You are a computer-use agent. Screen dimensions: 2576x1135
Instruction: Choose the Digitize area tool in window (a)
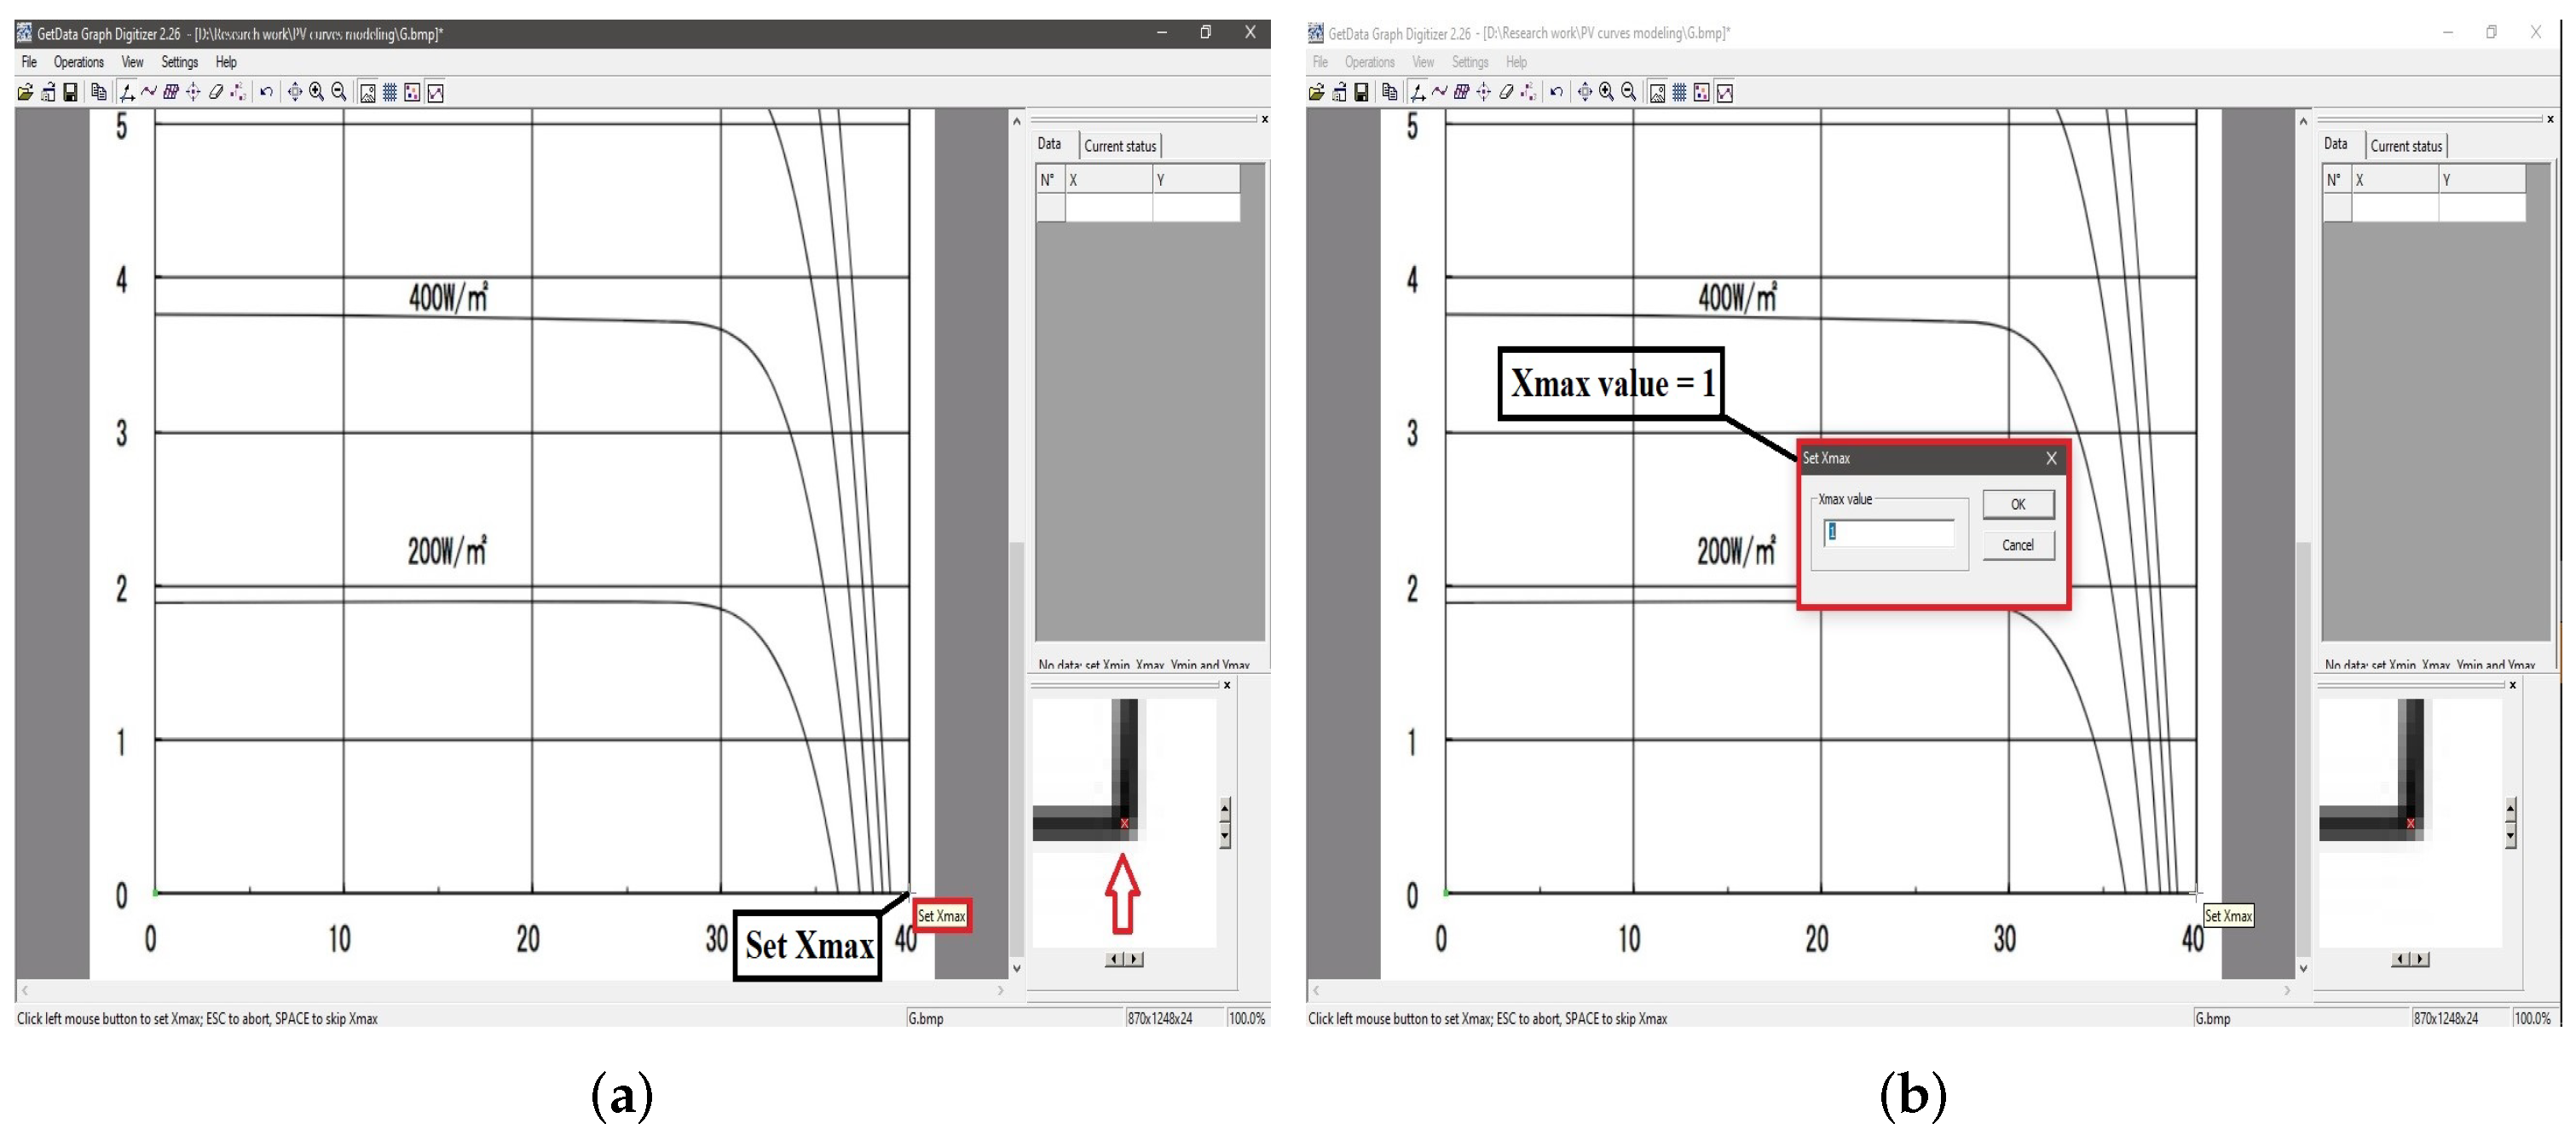pyautogui.click(x=171, y=93)
